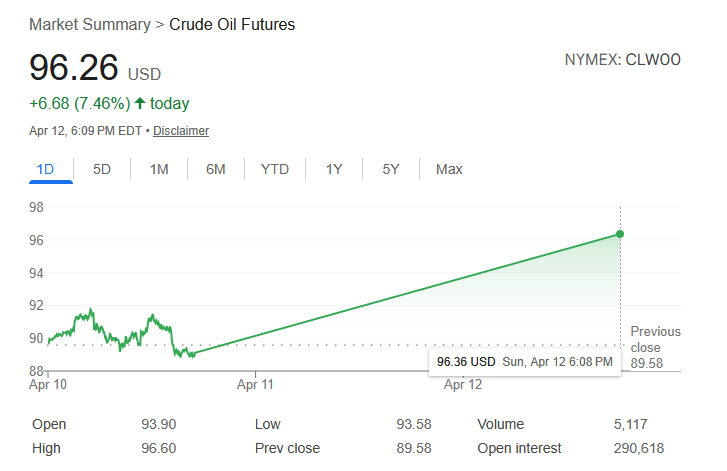Show the Max range chart
This screenshot has height=471, width=727.
point(449,169)
